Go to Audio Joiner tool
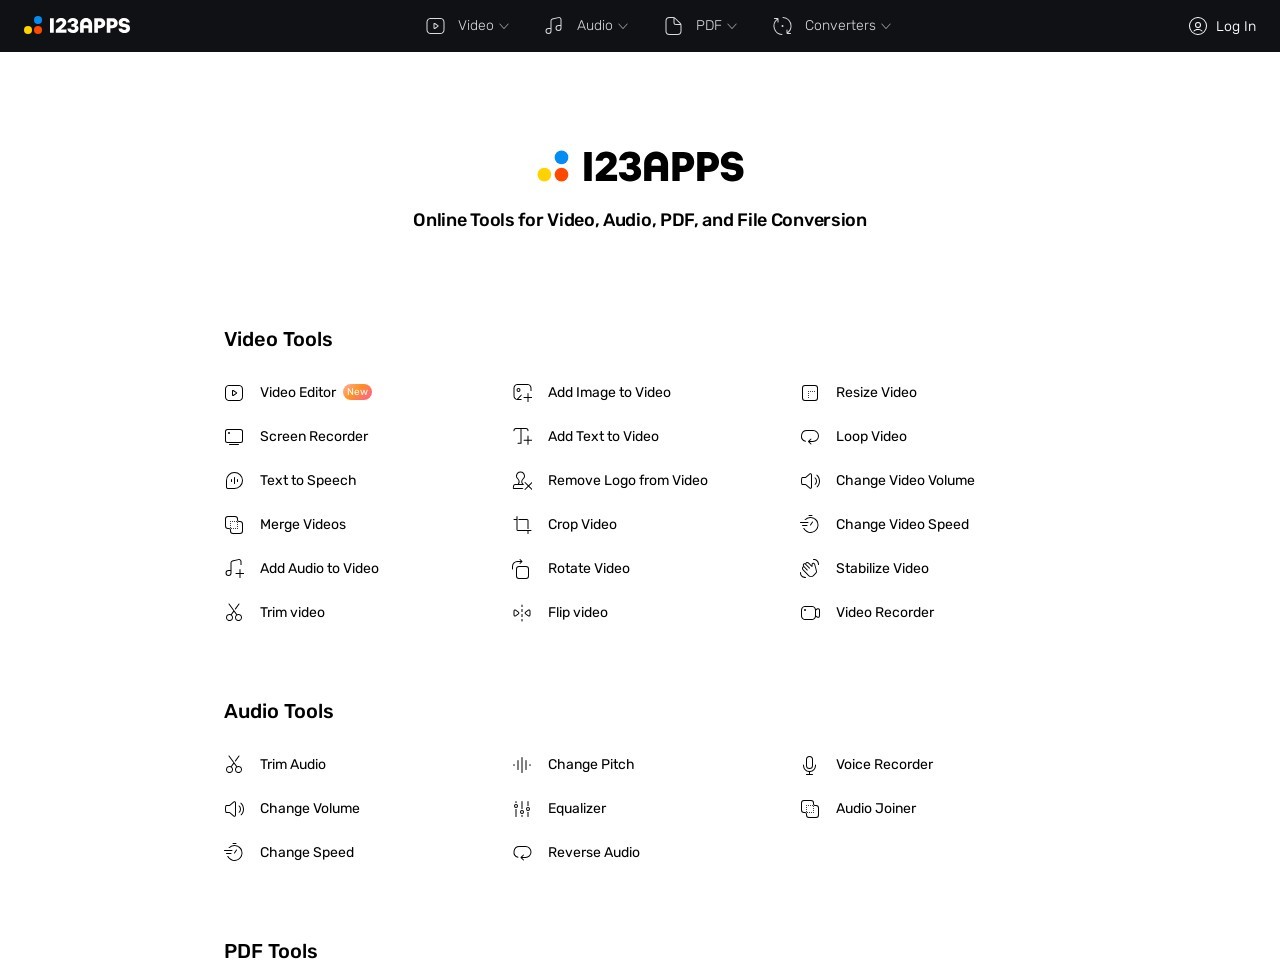 click(875, 809)
